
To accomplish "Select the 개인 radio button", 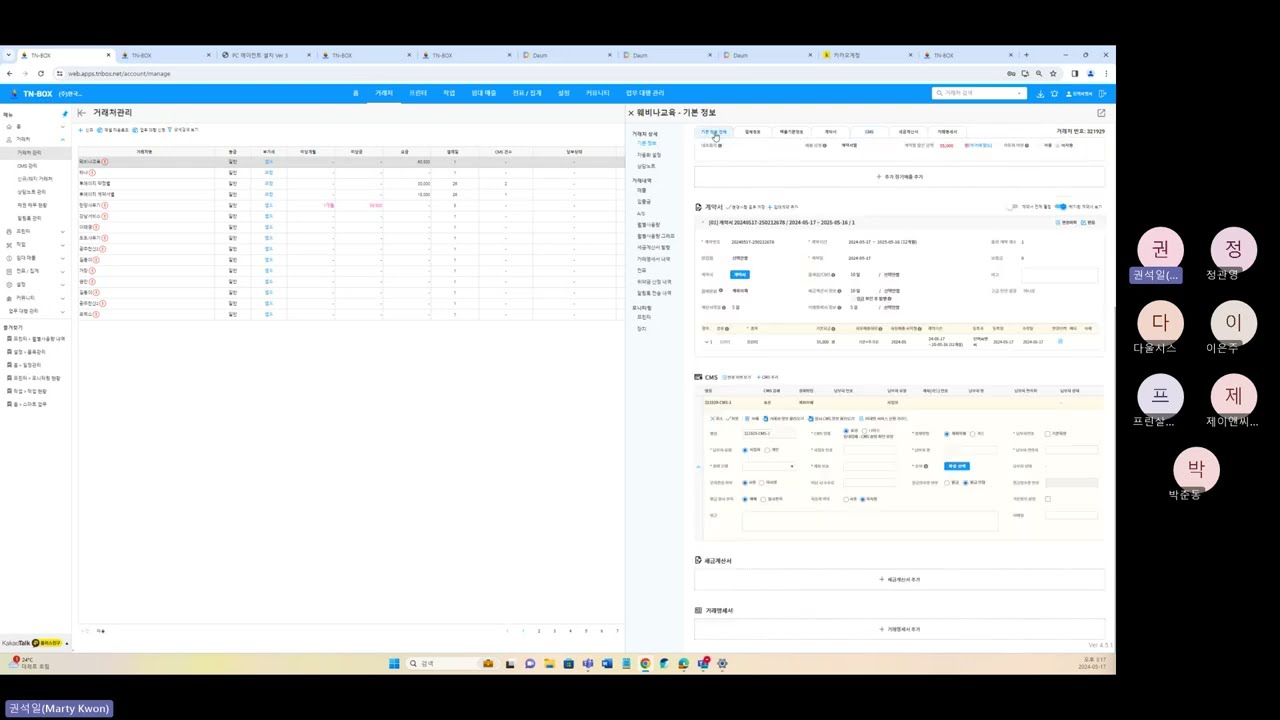I will [x=767, y=450].
